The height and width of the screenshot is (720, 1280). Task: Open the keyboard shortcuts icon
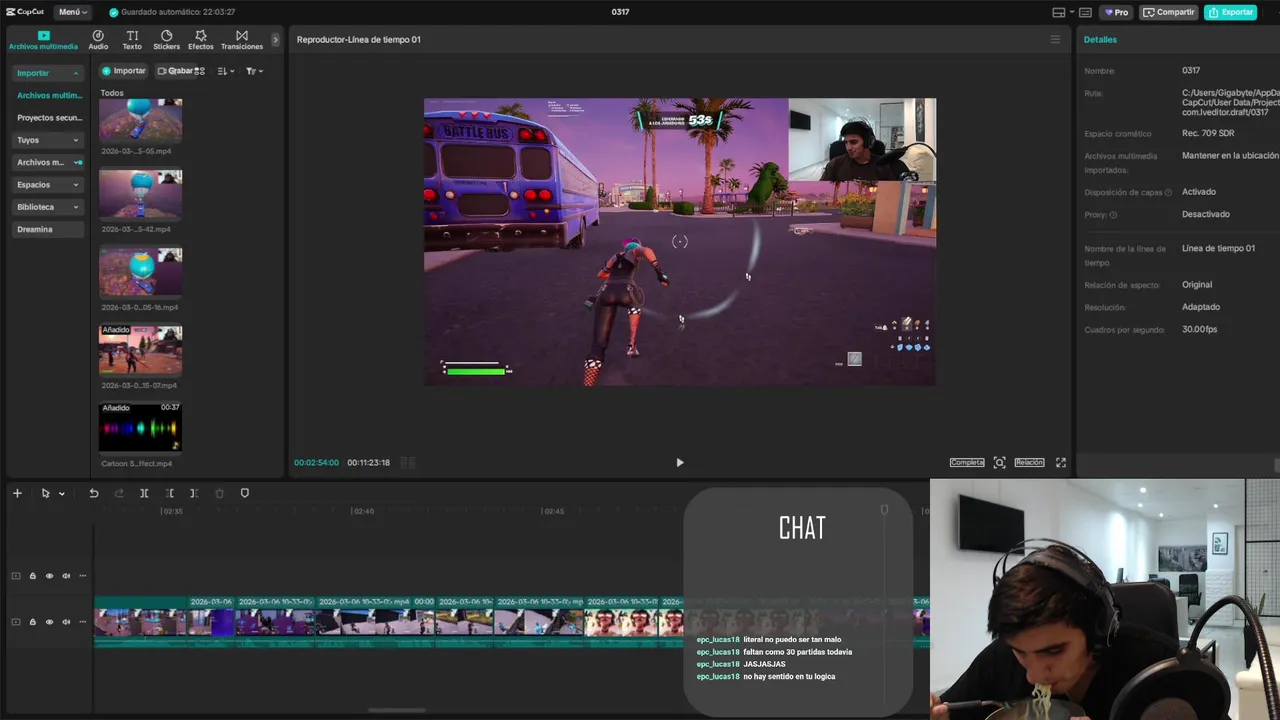click(1085, 12)
